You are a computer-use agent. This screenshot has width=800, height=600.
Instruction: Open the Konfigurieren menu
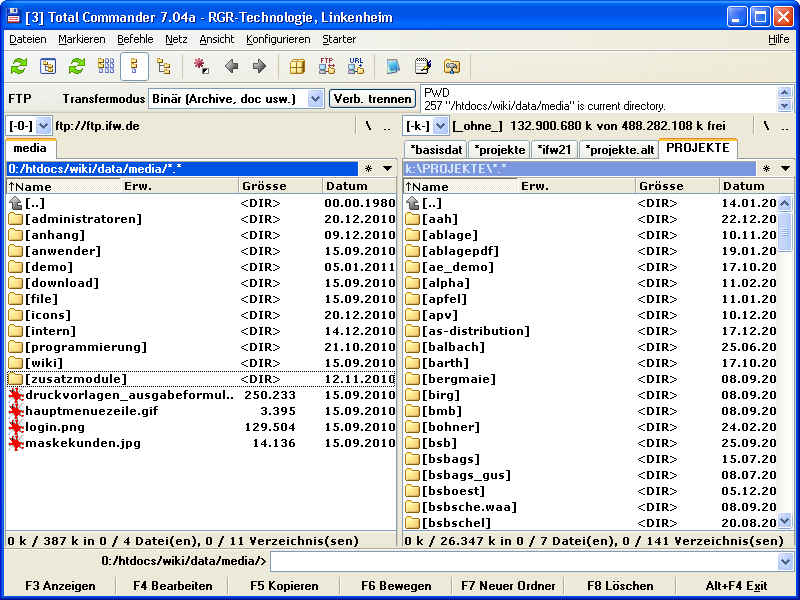click(x=278, y=39)
